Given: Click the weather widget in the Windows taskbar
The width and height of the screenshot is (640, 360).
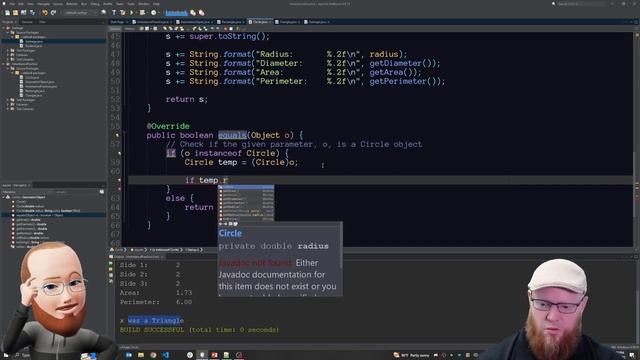Looking at the screenshot, I should click(411, 355).
